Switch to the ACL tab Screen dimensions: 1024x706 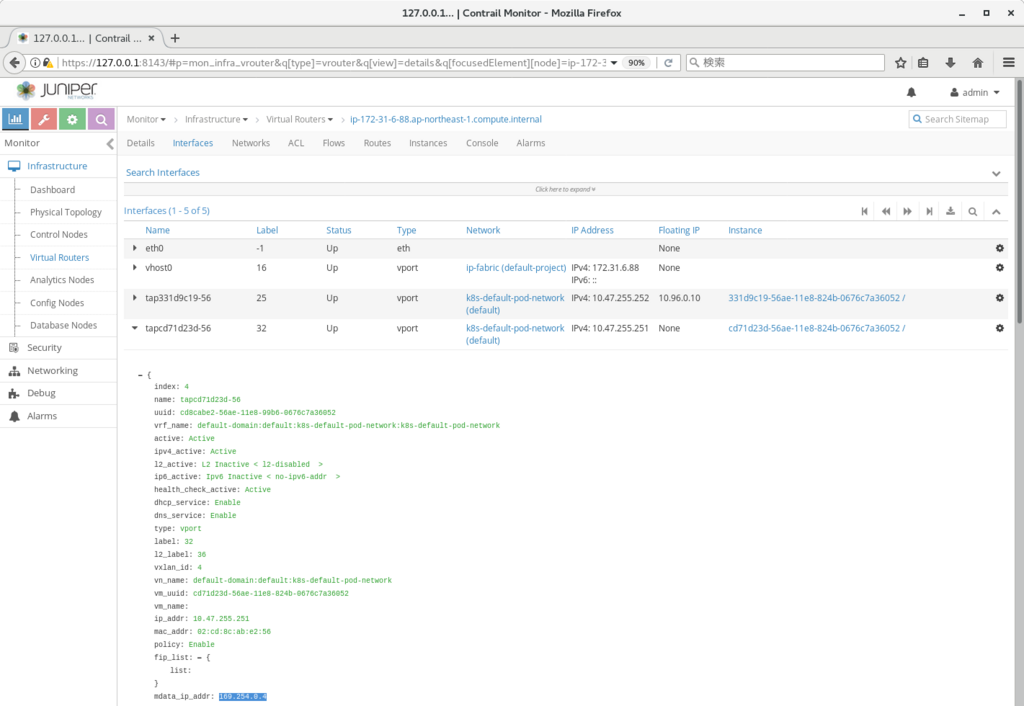pos(296,143)
